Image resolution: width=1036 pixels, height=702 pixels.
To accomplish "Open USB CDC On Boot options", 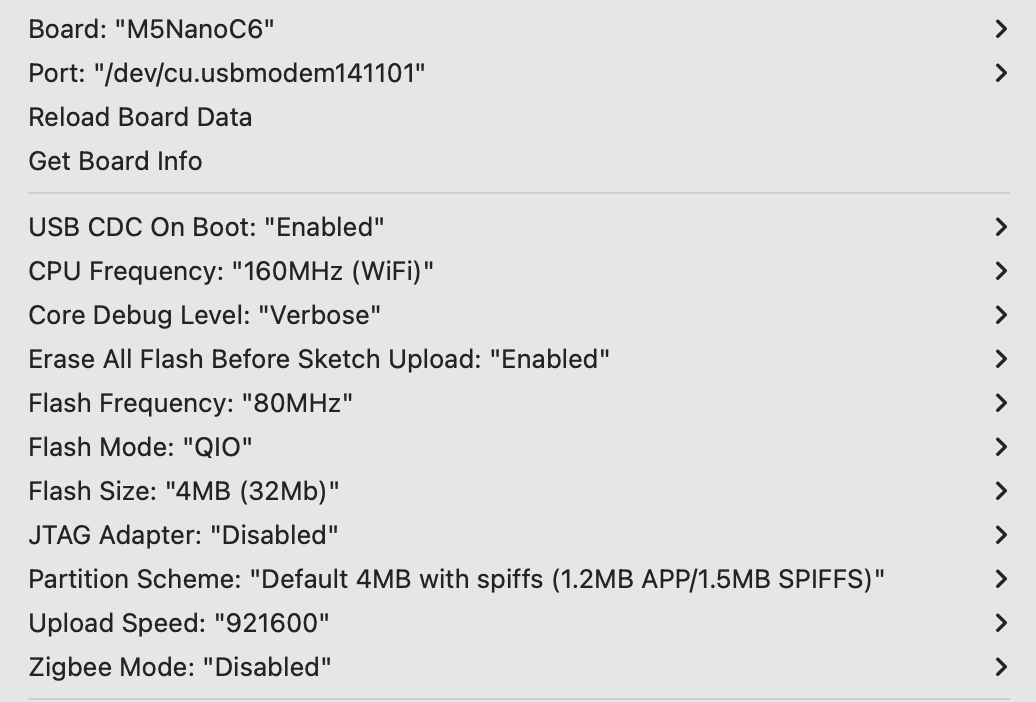I will coord(206,227).
